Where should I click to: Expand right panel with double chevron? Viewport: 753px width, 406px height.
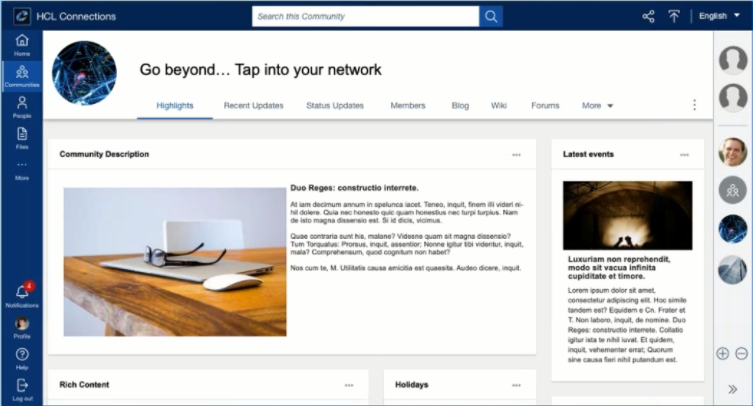732,389
